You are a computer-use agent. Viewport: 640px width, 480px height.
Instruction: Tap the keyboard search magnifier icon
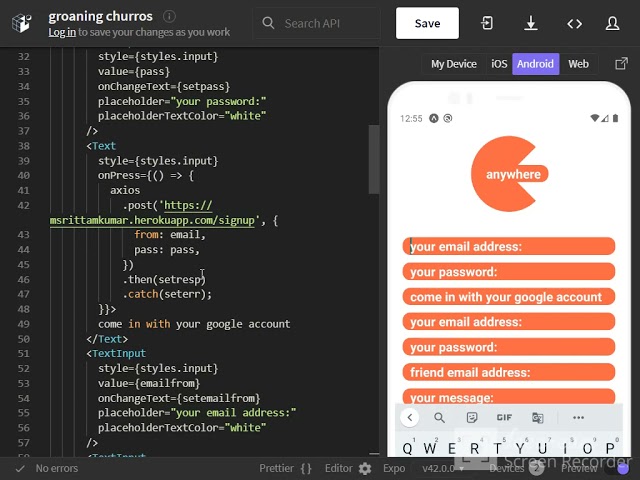click(439, 417)
